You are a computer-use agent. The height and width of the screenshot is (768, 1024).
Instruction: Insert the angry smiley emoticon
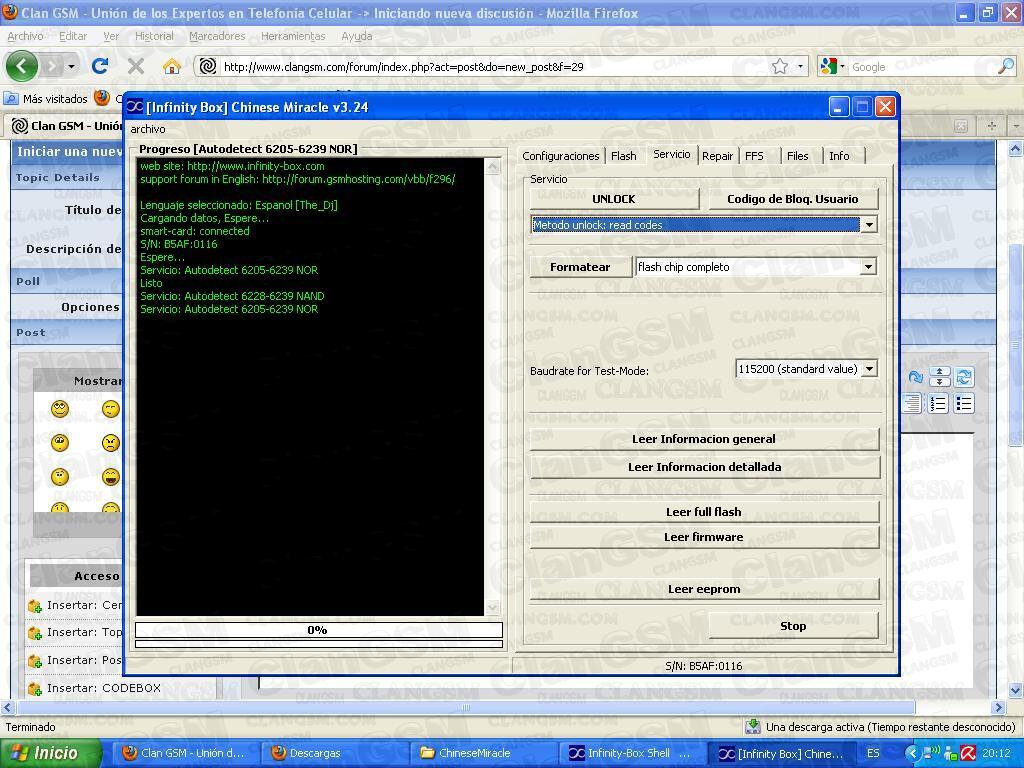(x=111, y=443)
